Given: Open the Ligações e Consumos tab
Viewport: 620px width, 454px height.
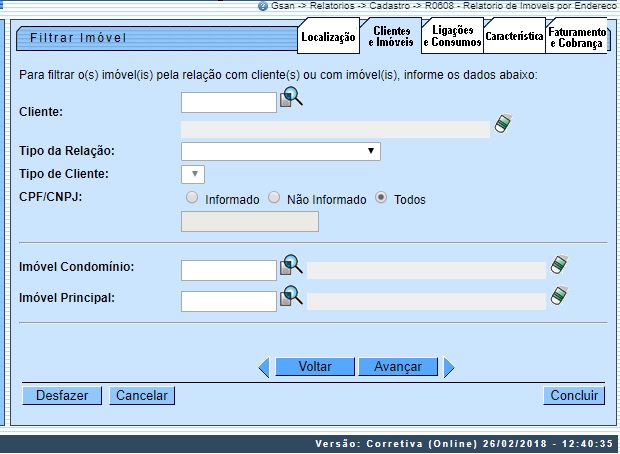Looking at the screenshot, I should [x=452, y=37].
